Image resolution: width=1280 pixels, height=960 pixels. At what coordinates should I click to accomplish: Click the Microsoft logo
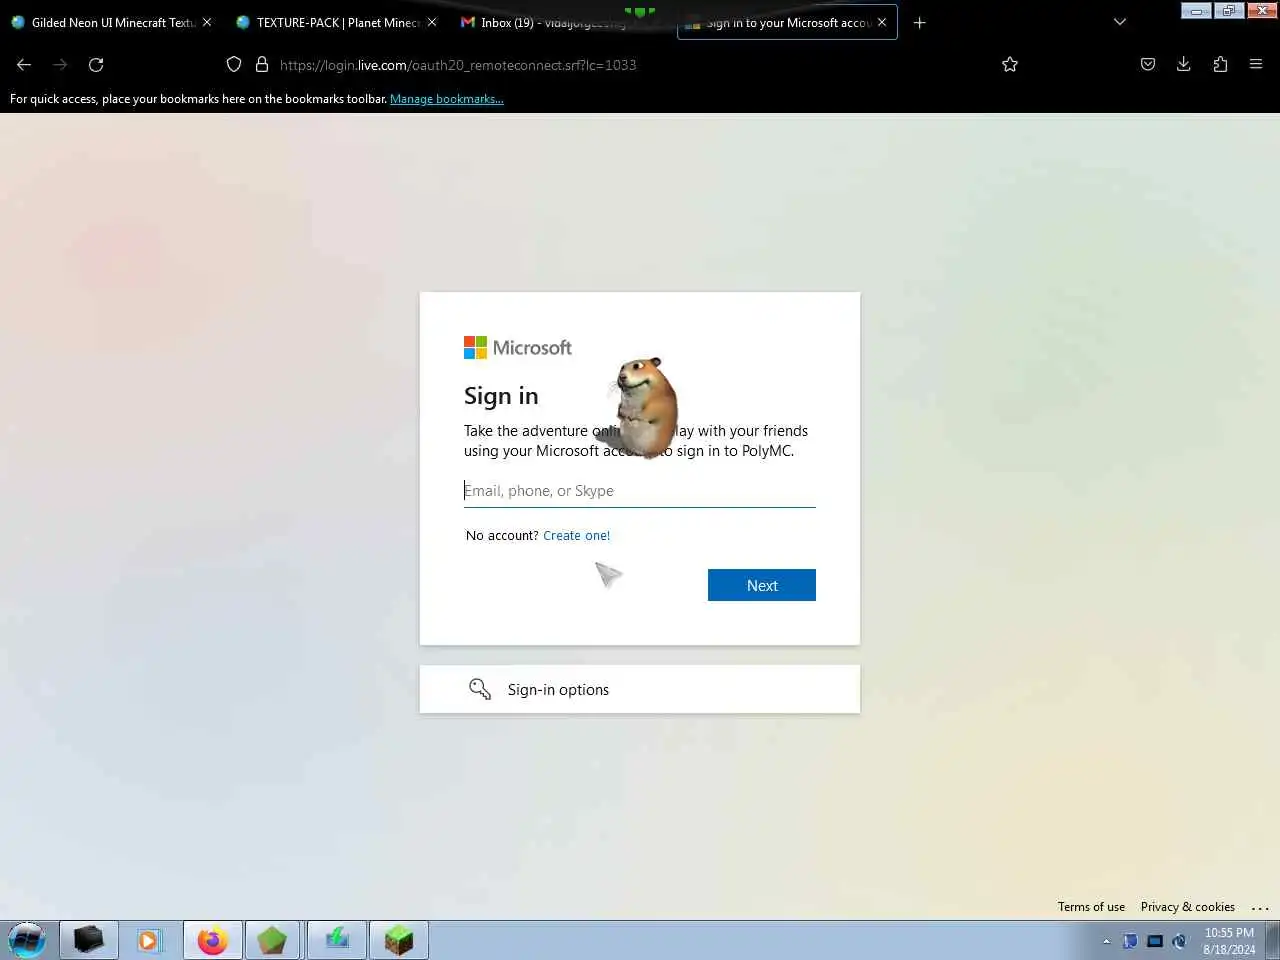click(x=518, y=348)
